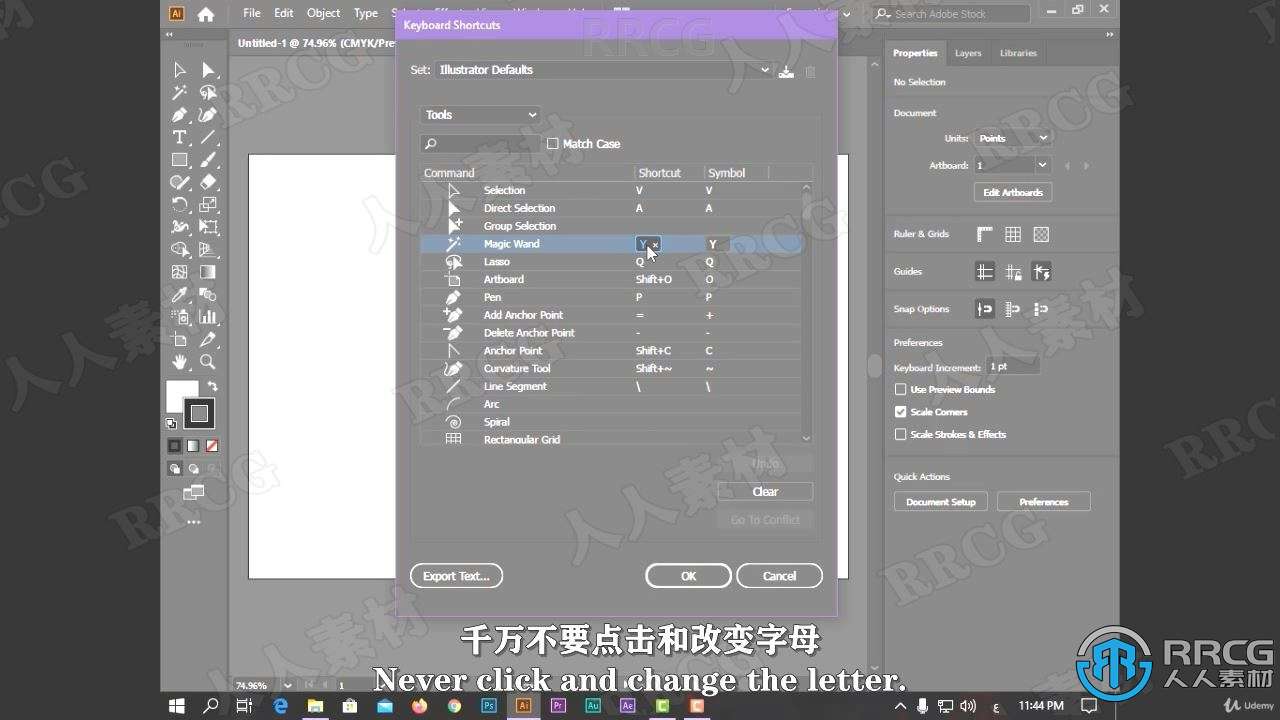Click the Export Text button
Viewport: 1280px width, 720px height.
pos(456,576)
